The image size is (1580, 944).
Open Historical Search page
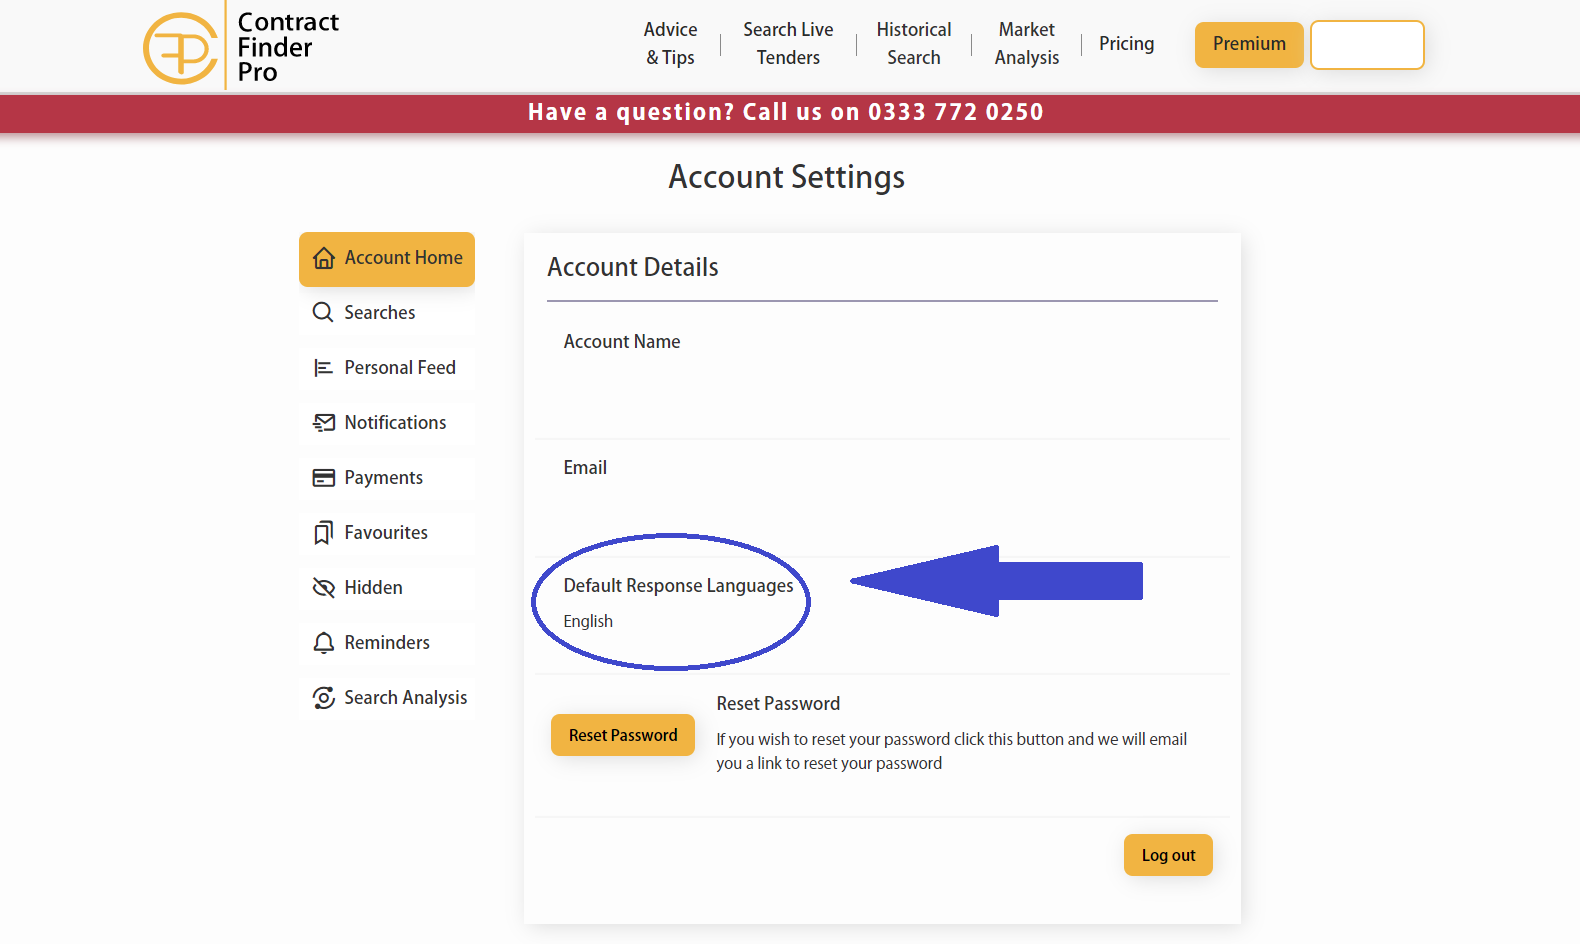pos(913,44)
